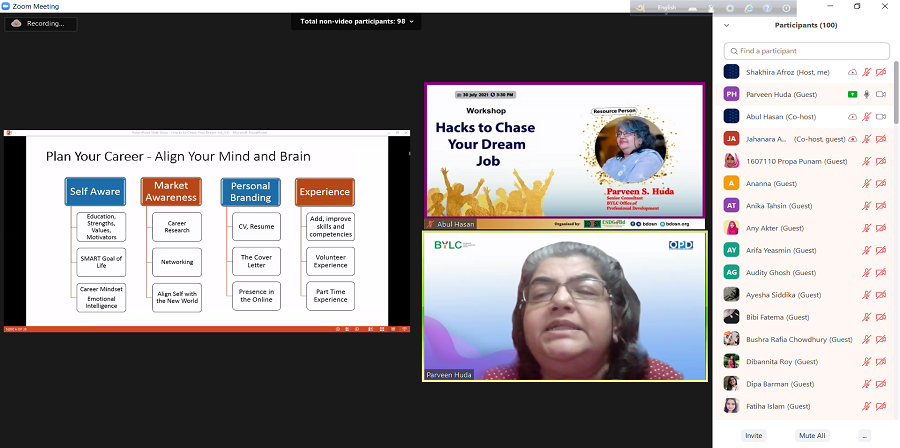Toggle Shakhira Afroz's muted microphone
Image resolution: width=900 pixels, height=448 pixels.
click(866, 72)
